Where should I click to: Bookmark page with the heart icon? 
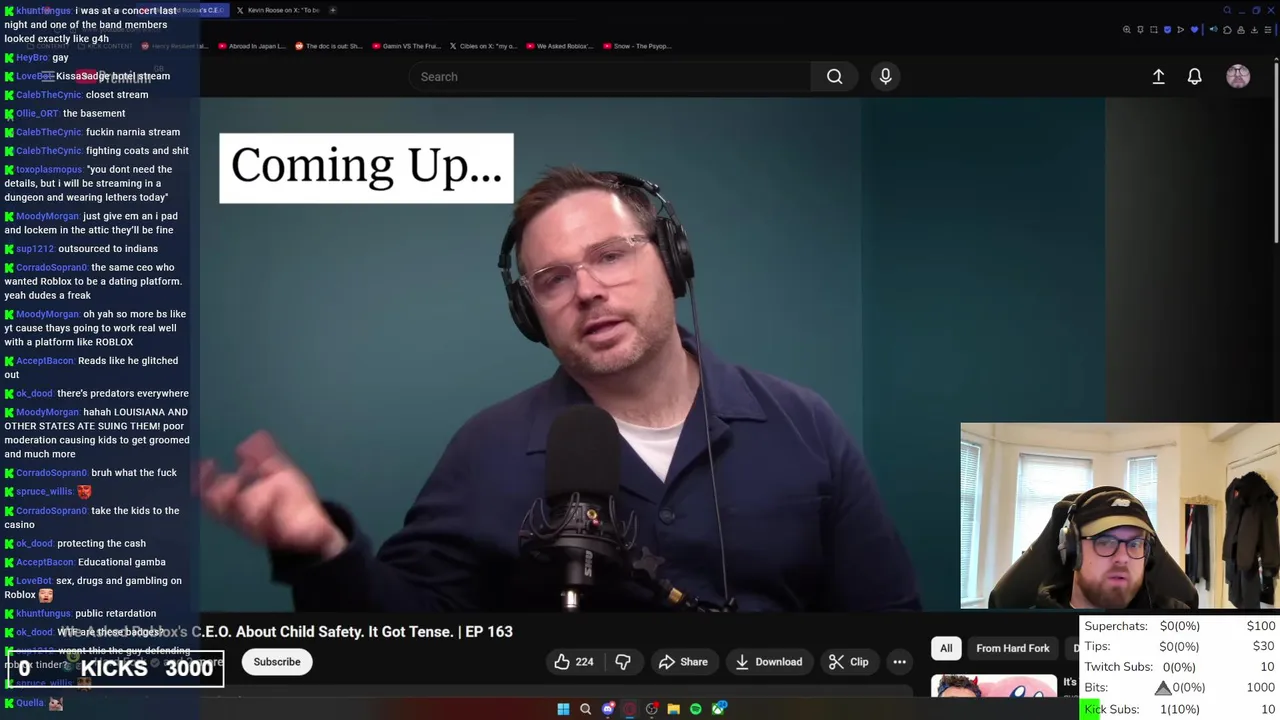pos(1194,30)
